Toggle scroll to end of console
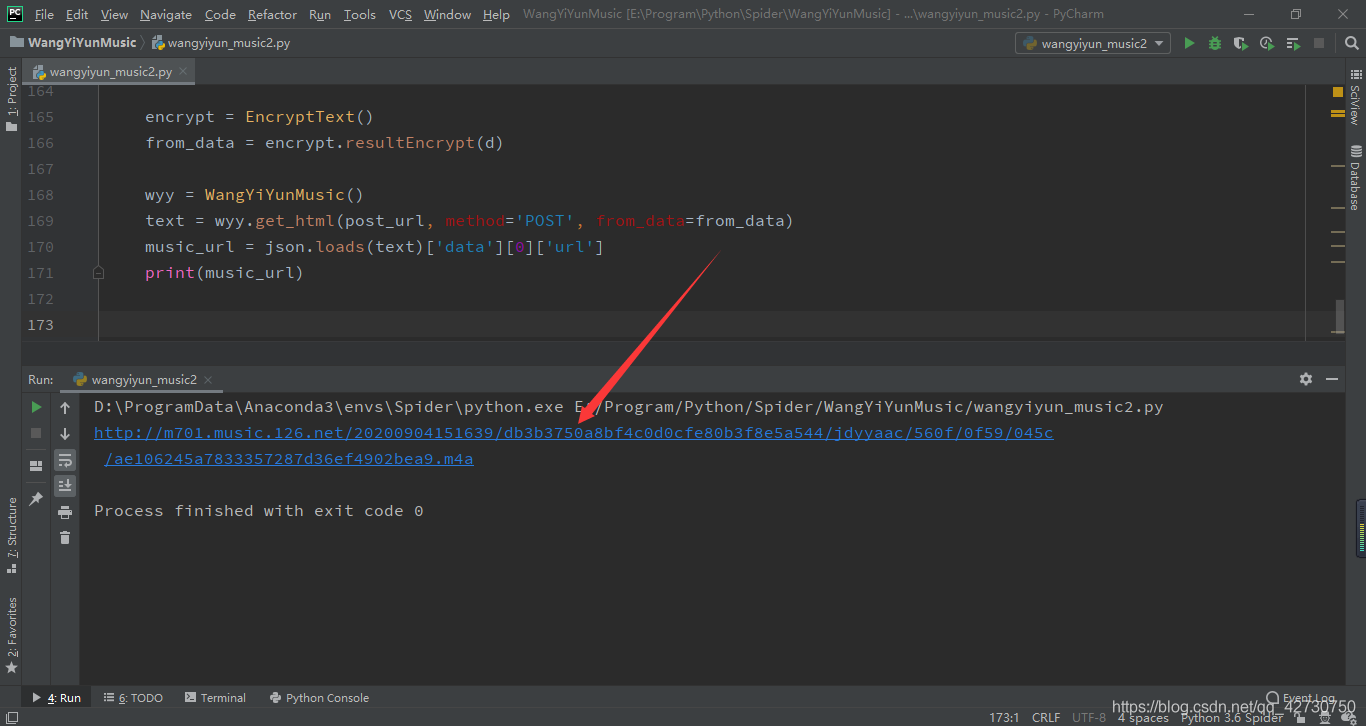The width and height of the screenshot is (1366, 726). pyautogui.click(x=65, y=486)
